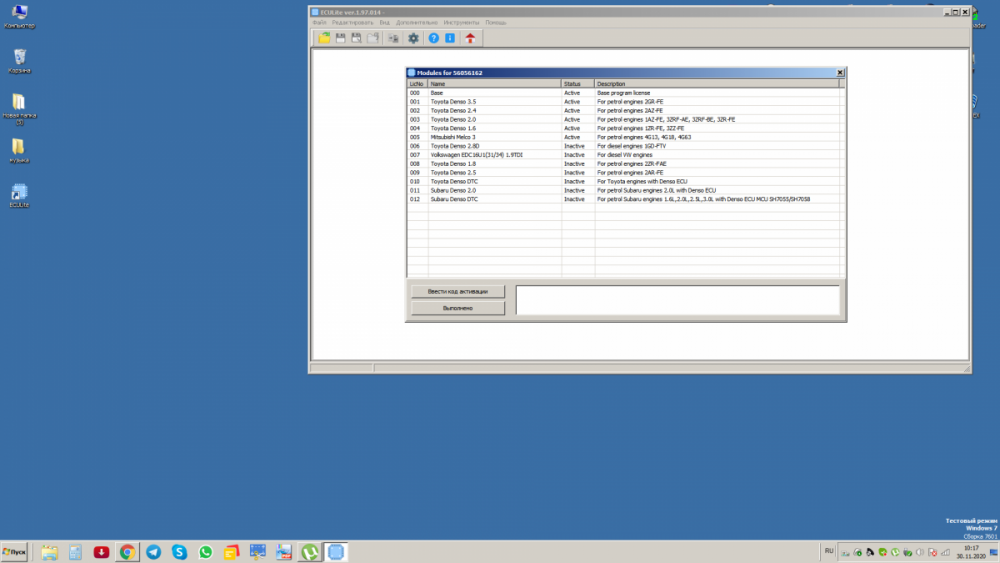Open the Помощь menu

pos(496,22)
